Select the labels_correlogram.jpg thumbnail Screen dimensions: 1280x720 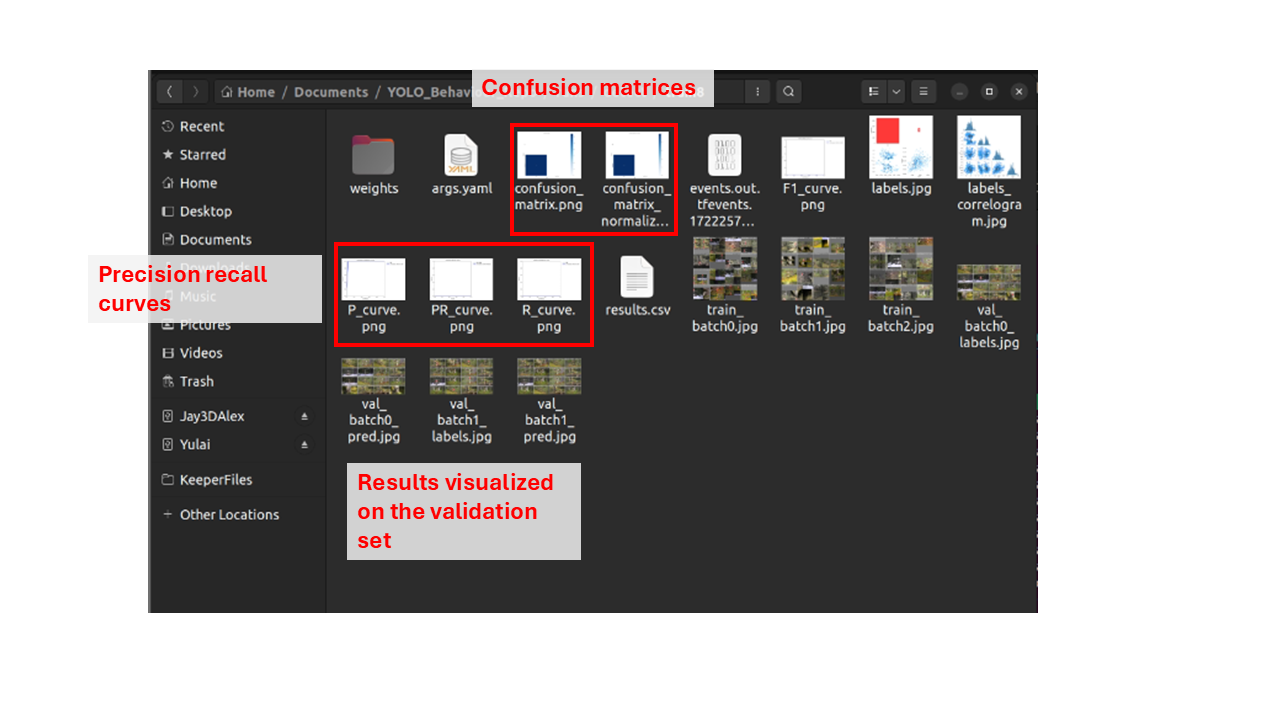coord(989,148)
